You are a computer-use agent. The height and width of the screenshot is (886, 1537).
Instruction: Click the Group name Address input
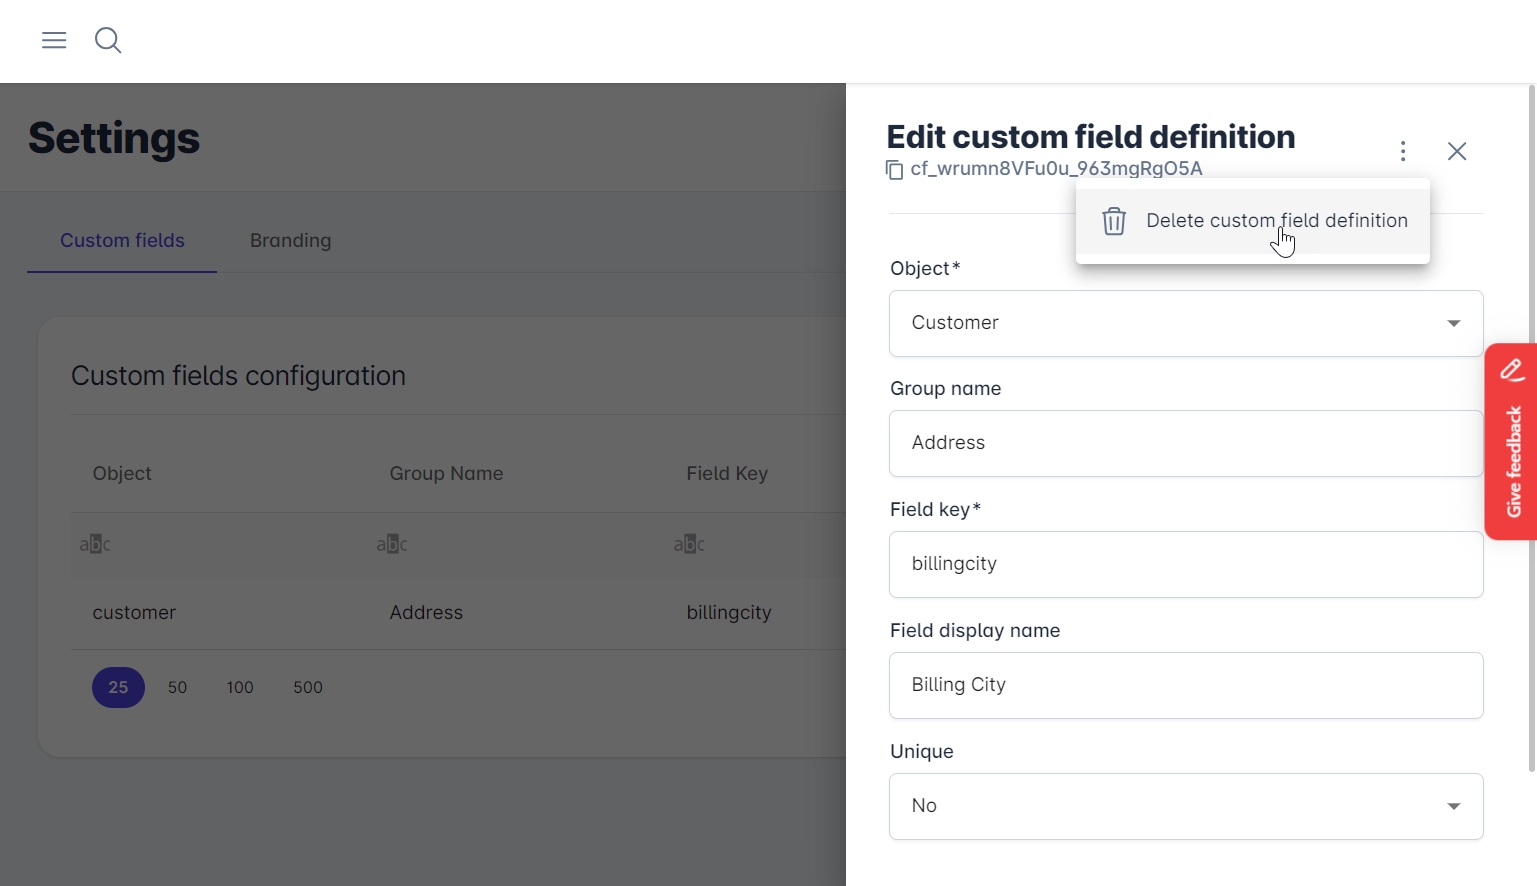coord(1185,443)
